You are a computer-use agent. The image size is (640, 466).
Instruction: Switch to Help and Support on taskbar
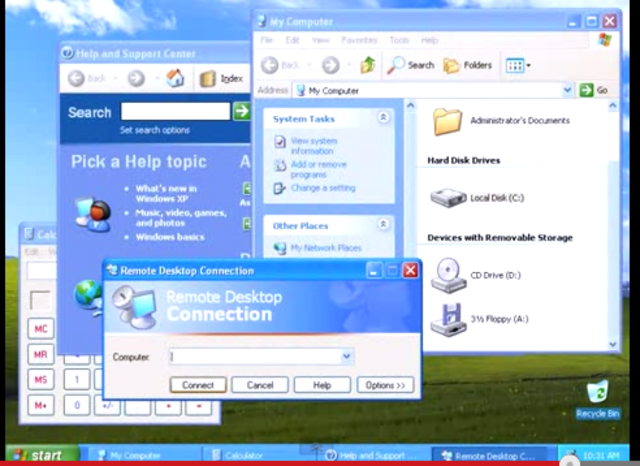(x=372, y=455)
